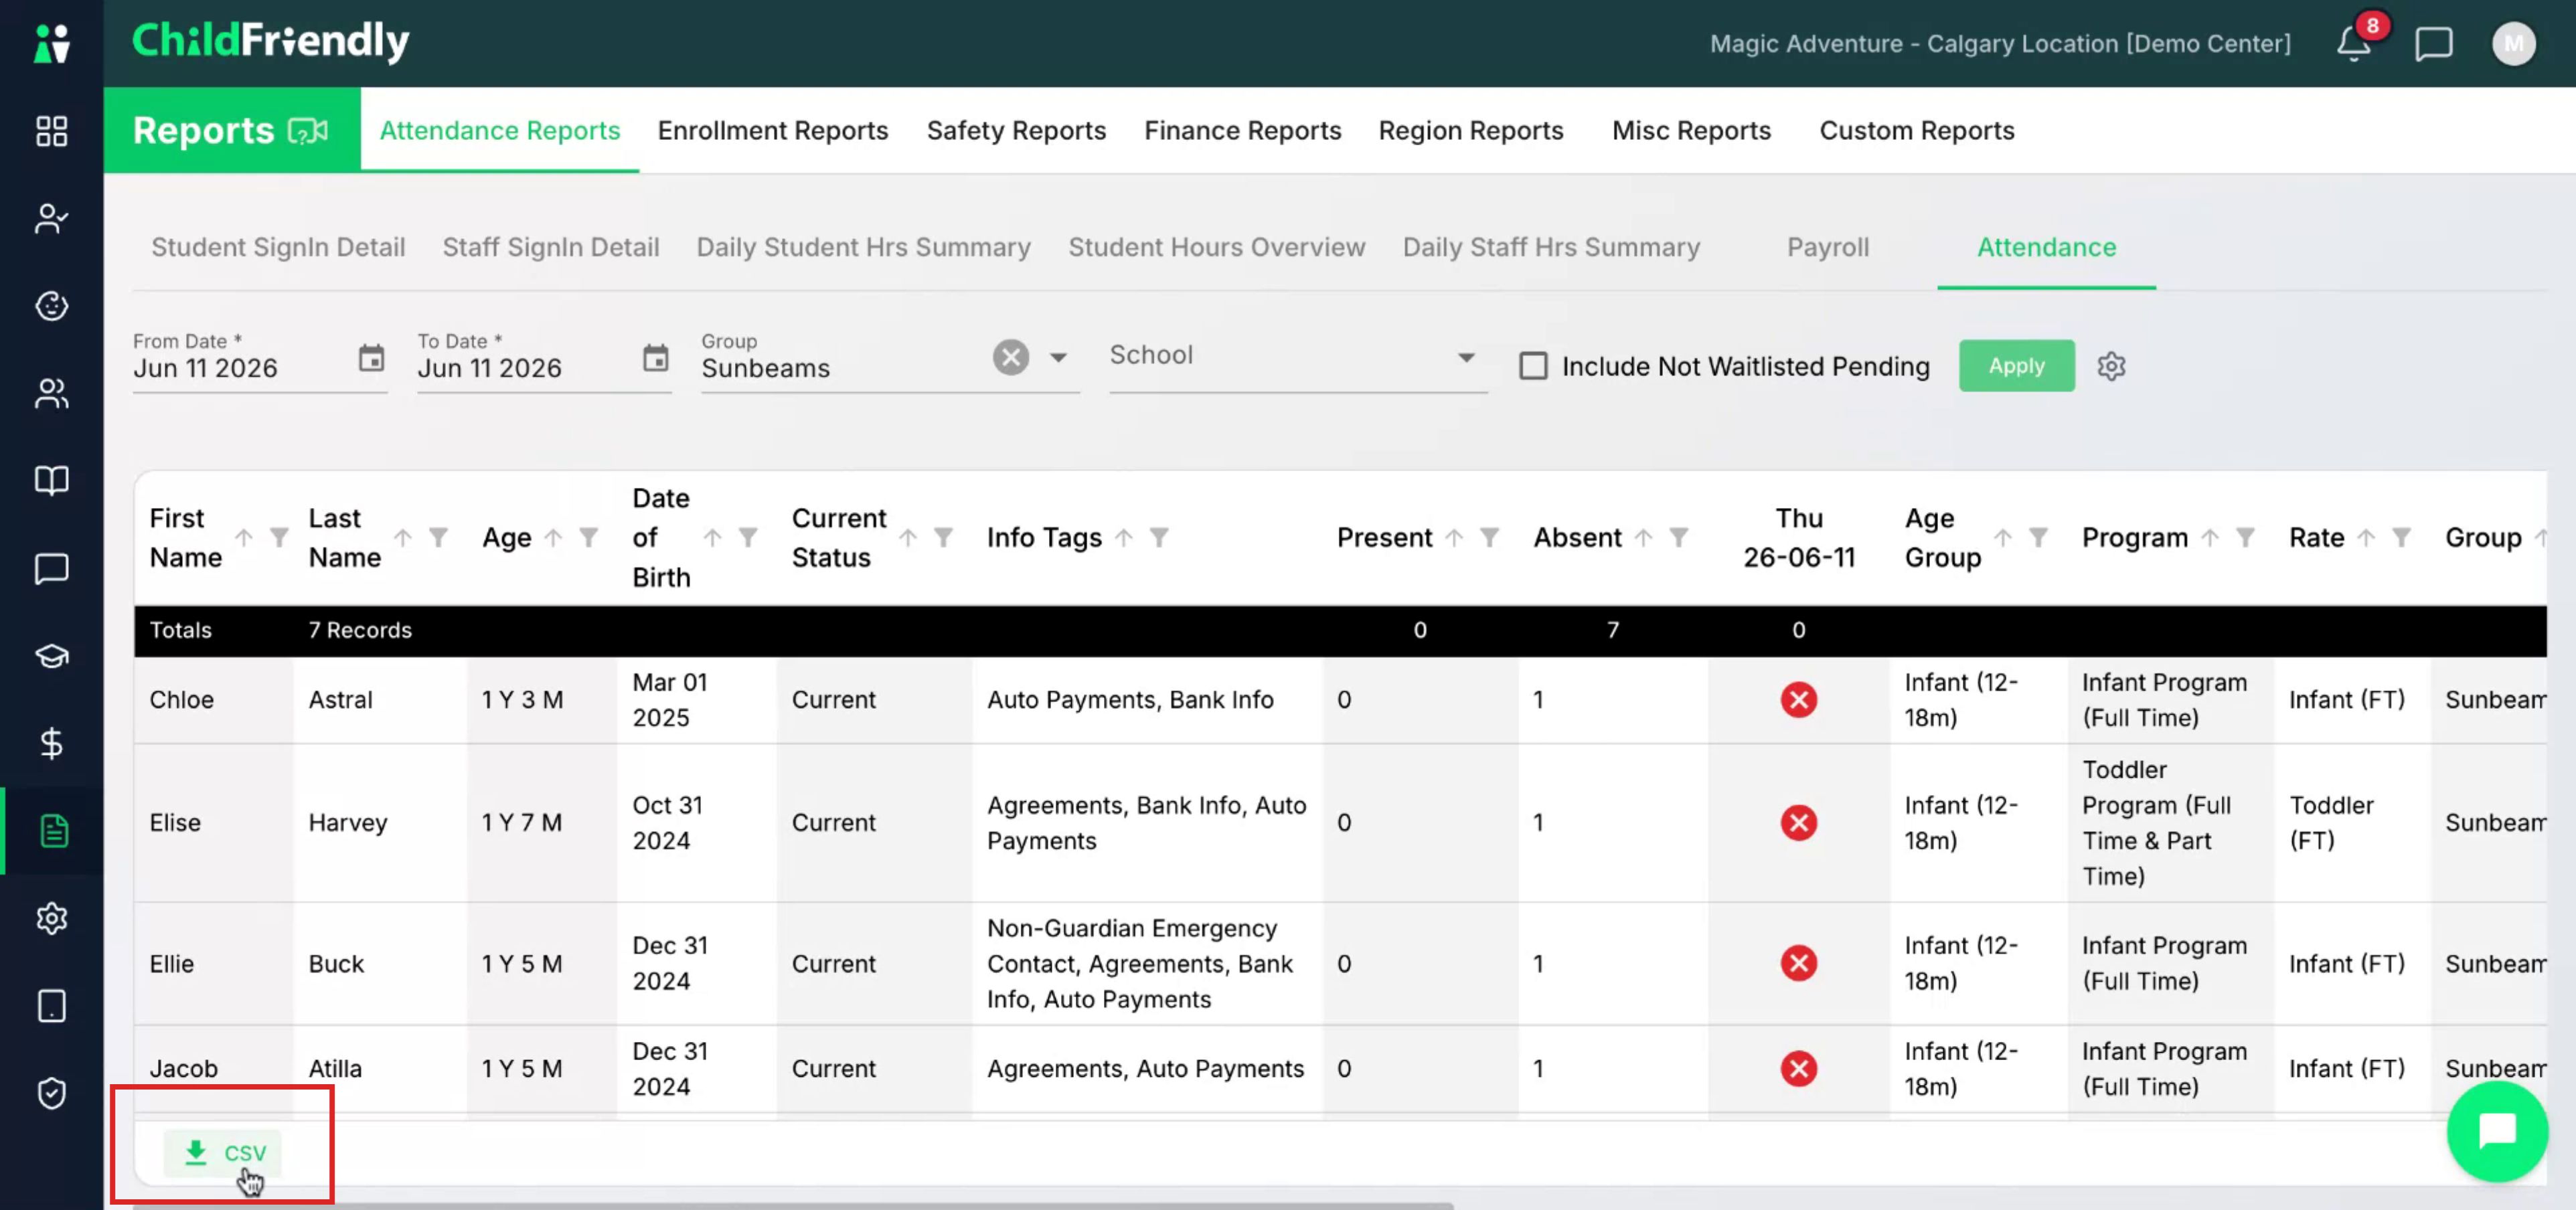Image resolution: width=2576 pixels, height=1210 pixels.
Task: Filter the Current Status column
Action: tap(943, 538)
